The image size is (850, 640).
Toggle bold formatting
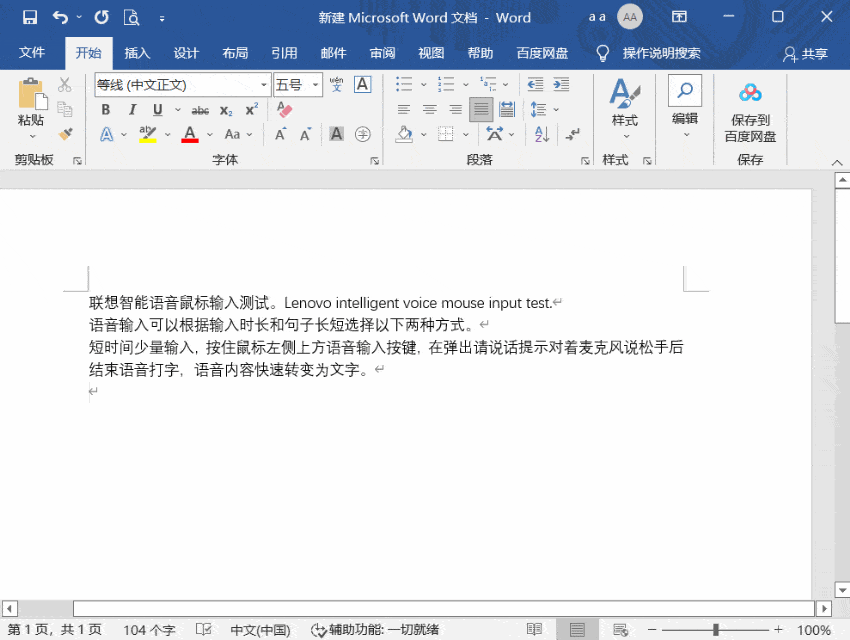coord(106,108)
